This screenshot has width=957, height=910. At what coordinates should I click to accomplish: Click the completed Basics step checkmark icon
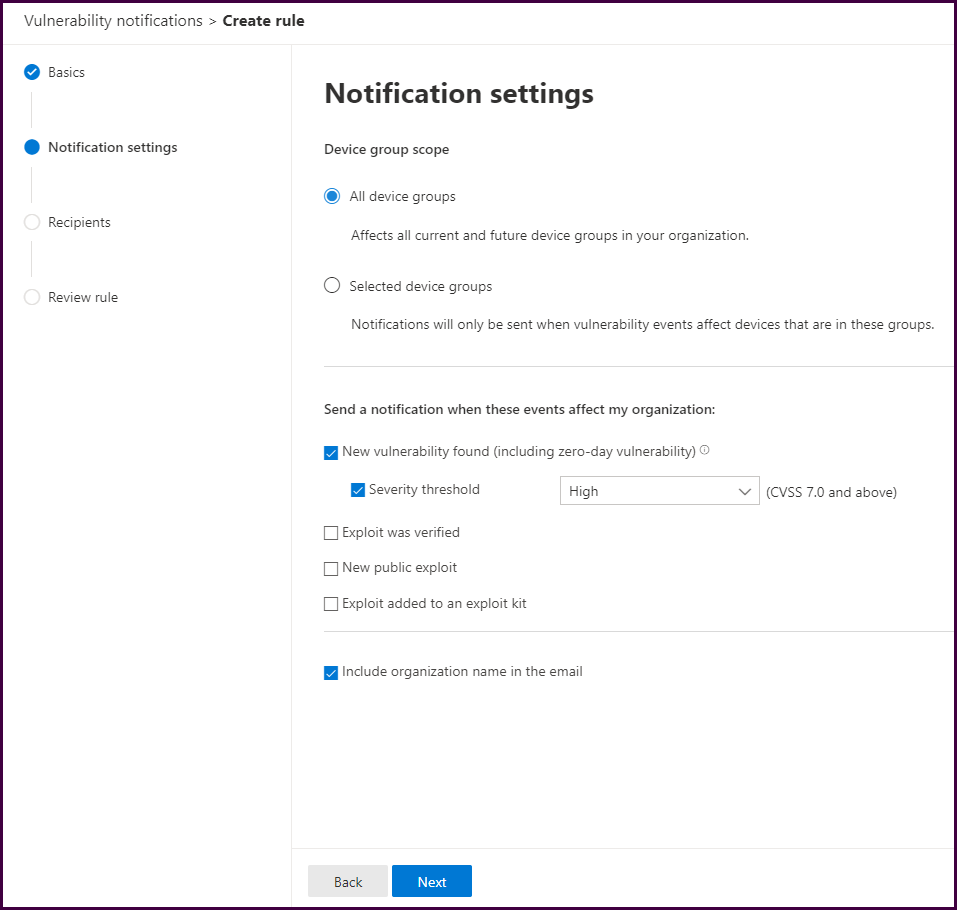pyautogui.click(x=32, y=72)
